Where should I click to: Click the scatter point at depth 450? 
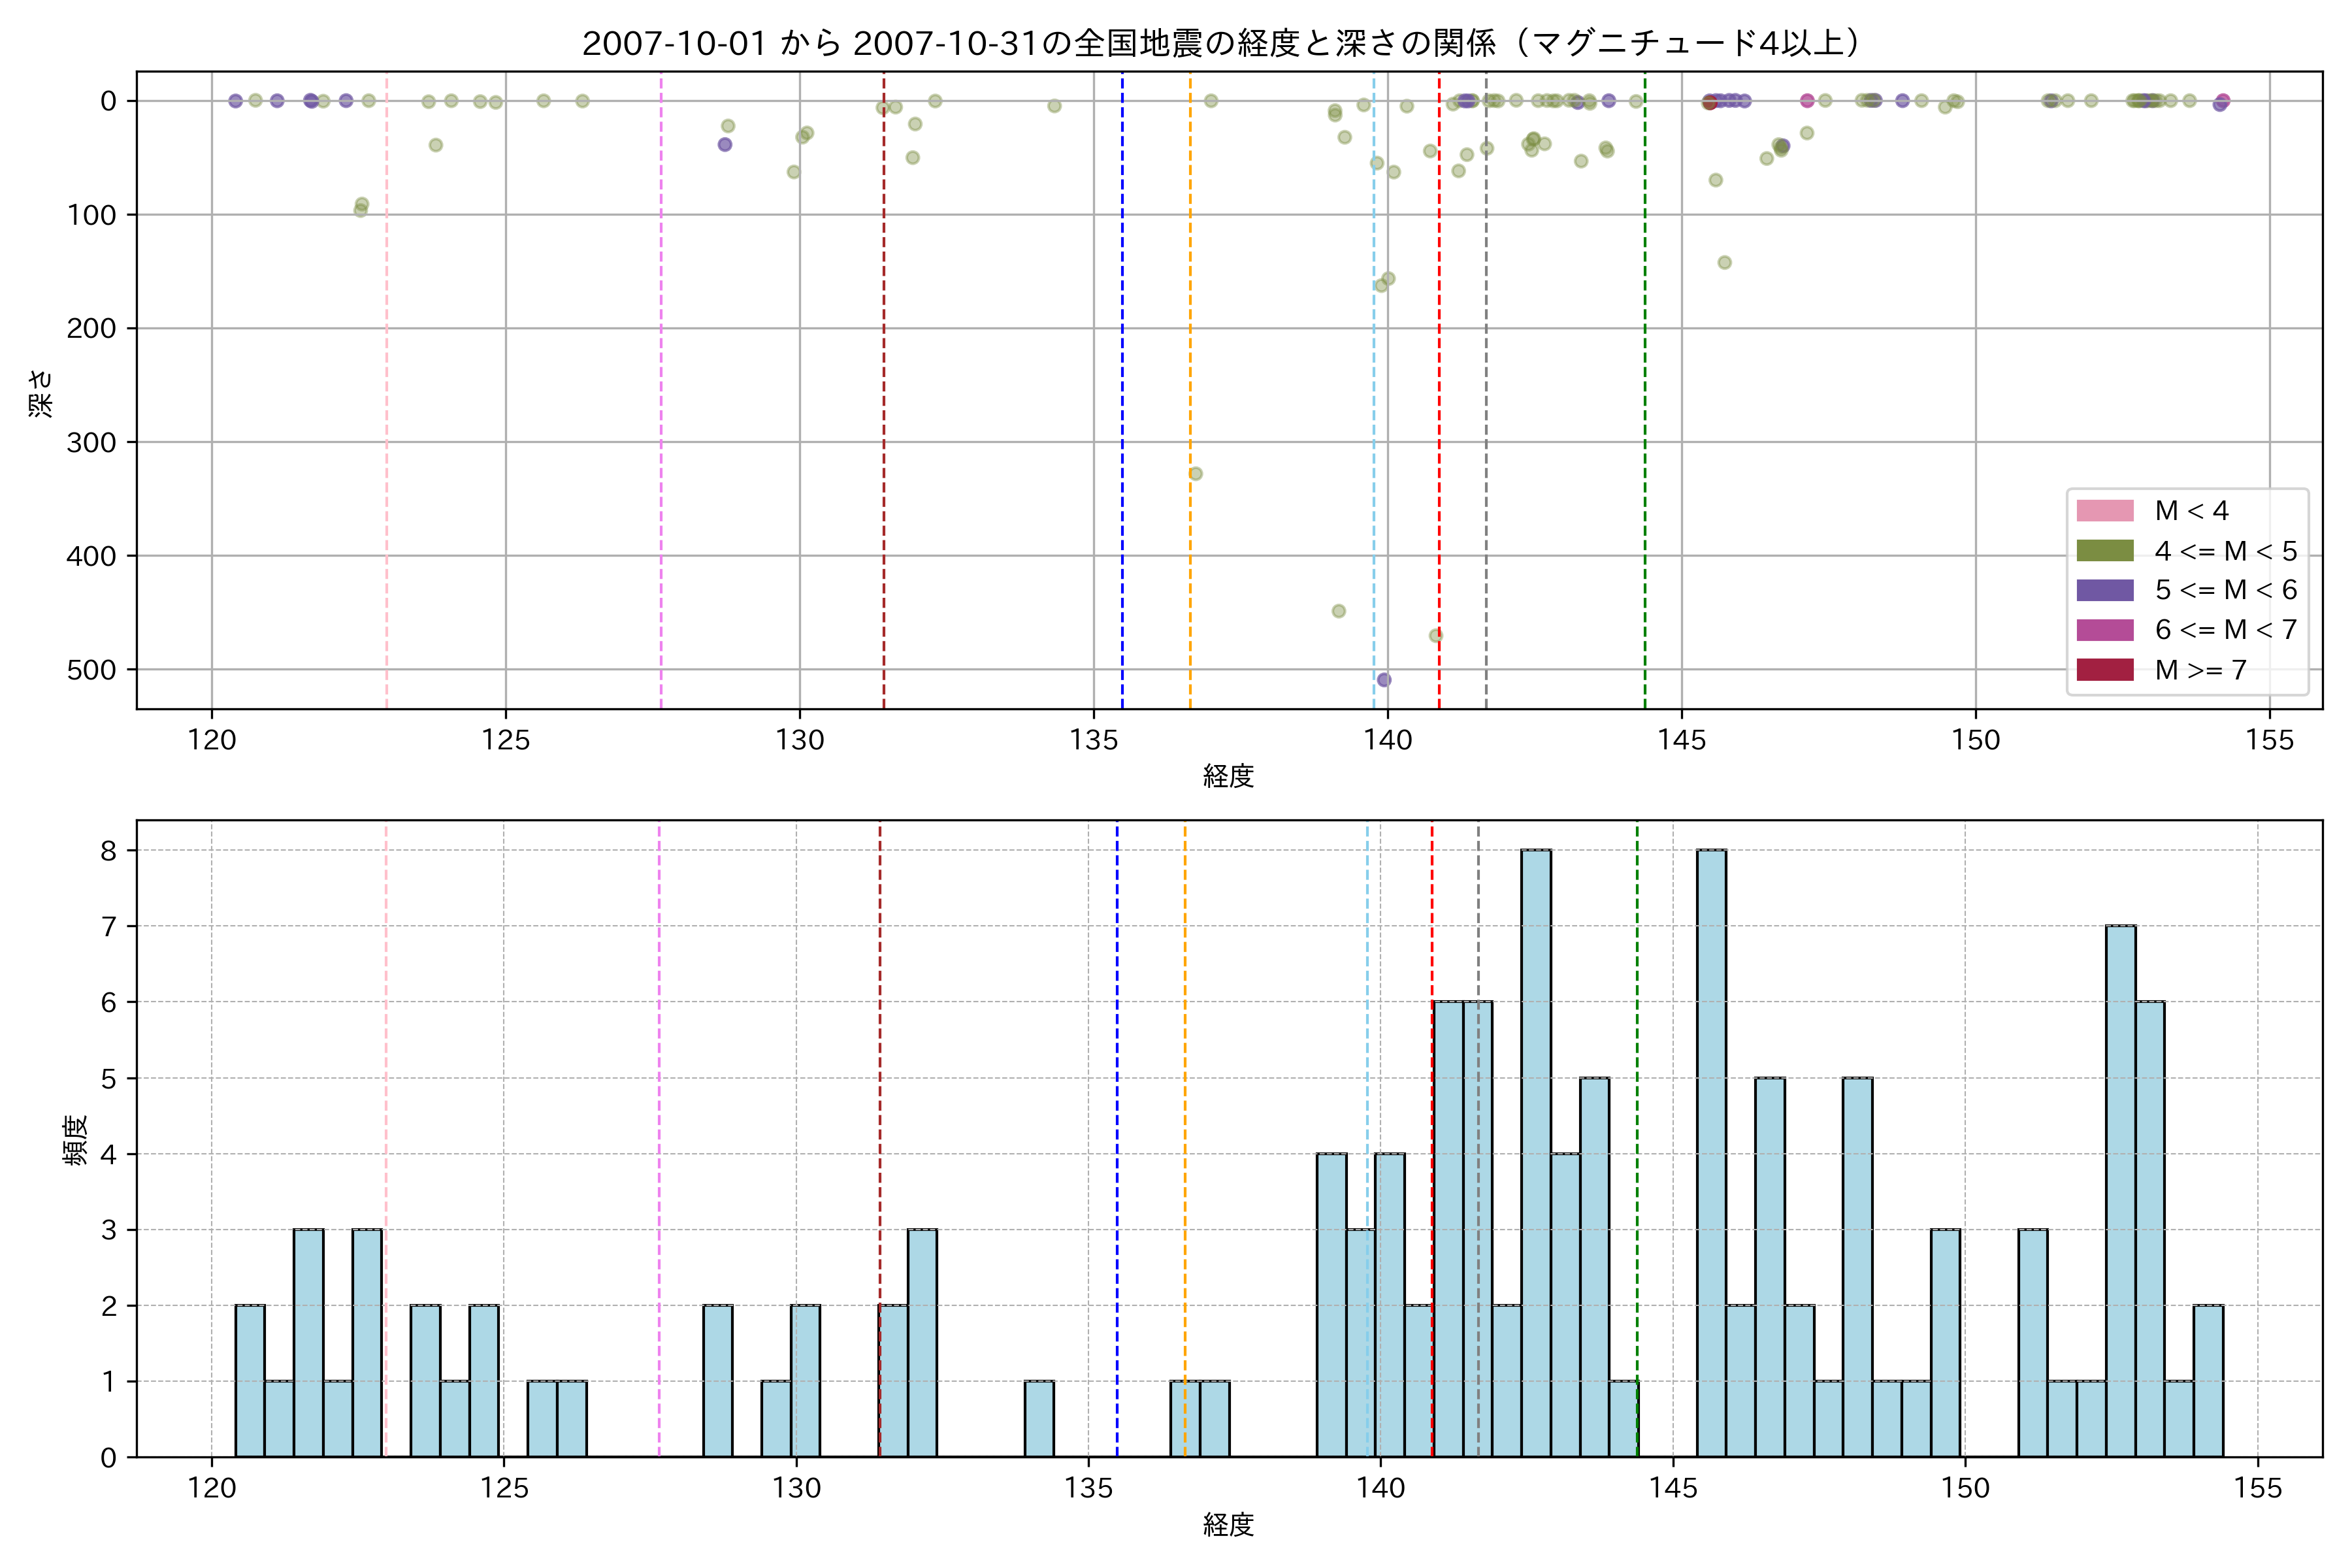coord(1339,611)
